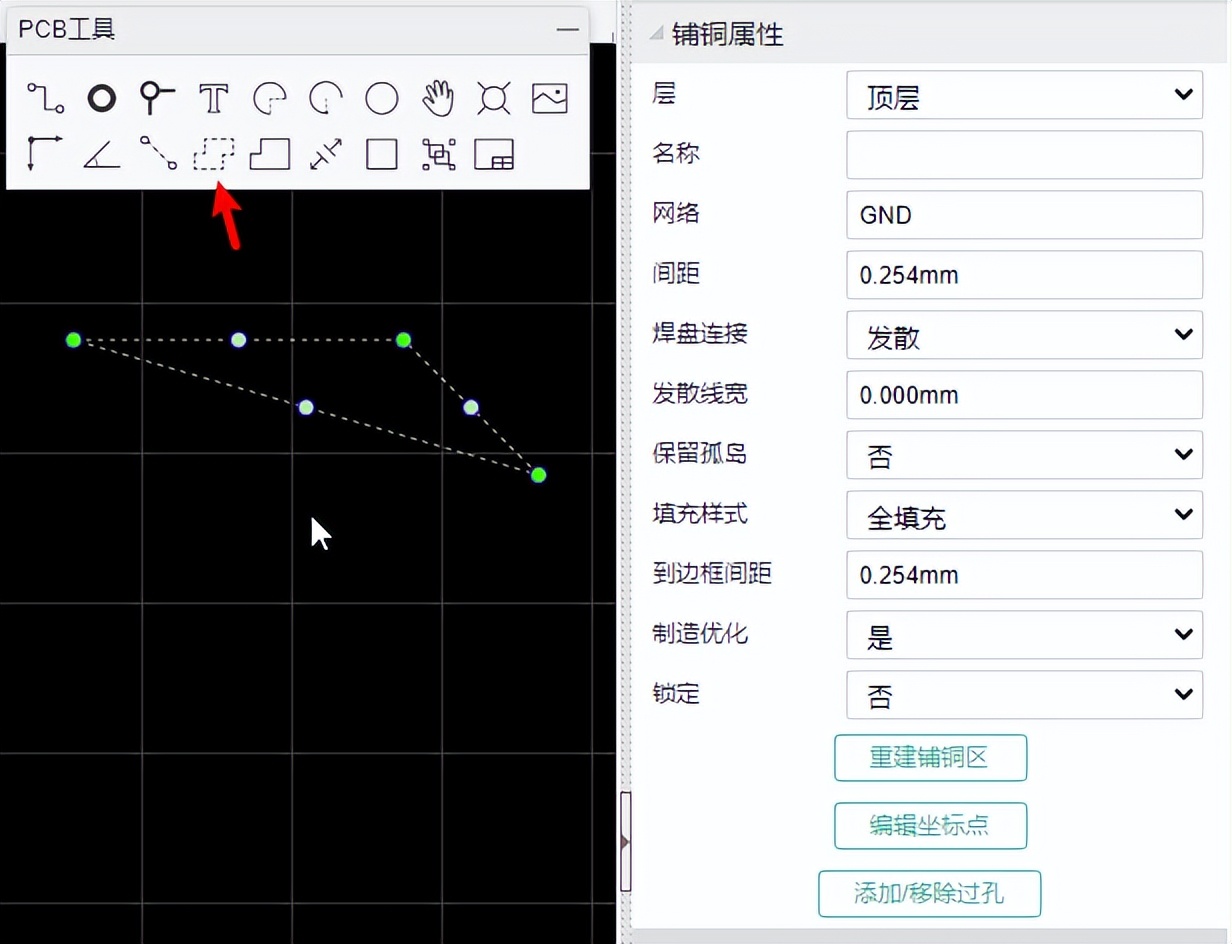Select the text tool

pyautogui.click(x=212, y=97)
